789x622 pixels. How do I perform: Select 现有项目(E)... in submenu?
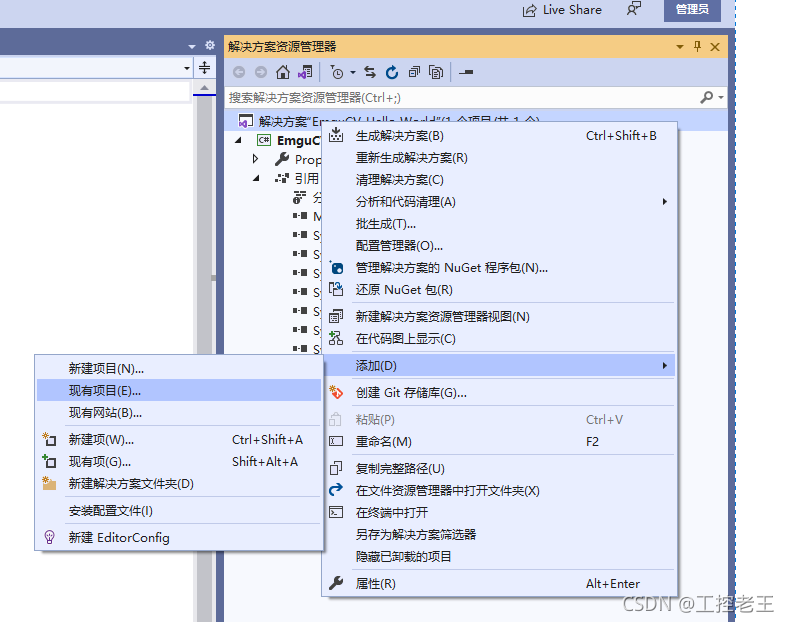coord(179,391)
